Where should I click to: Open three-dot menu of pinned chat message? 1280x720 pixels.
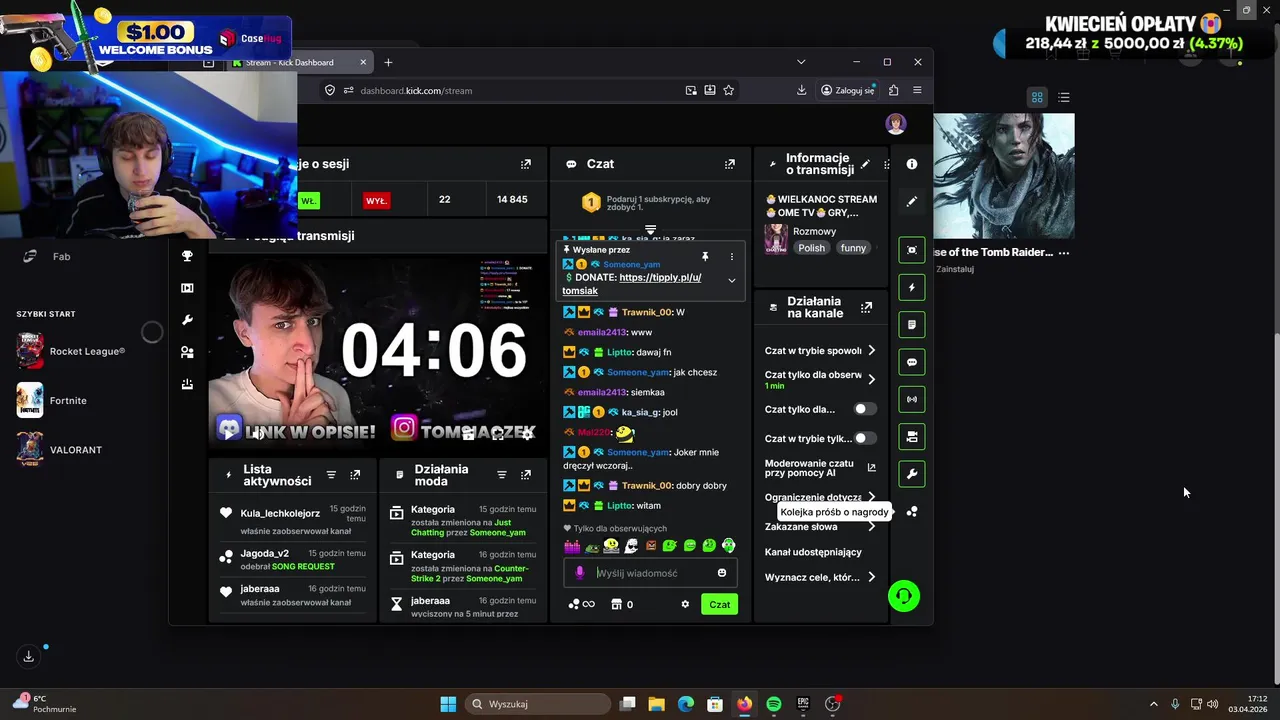click(731, 256)
